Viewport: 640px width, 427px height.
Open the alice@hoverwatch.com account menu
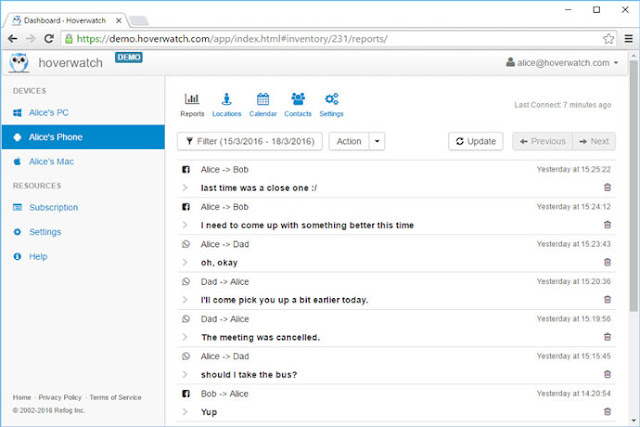(562, 63)
